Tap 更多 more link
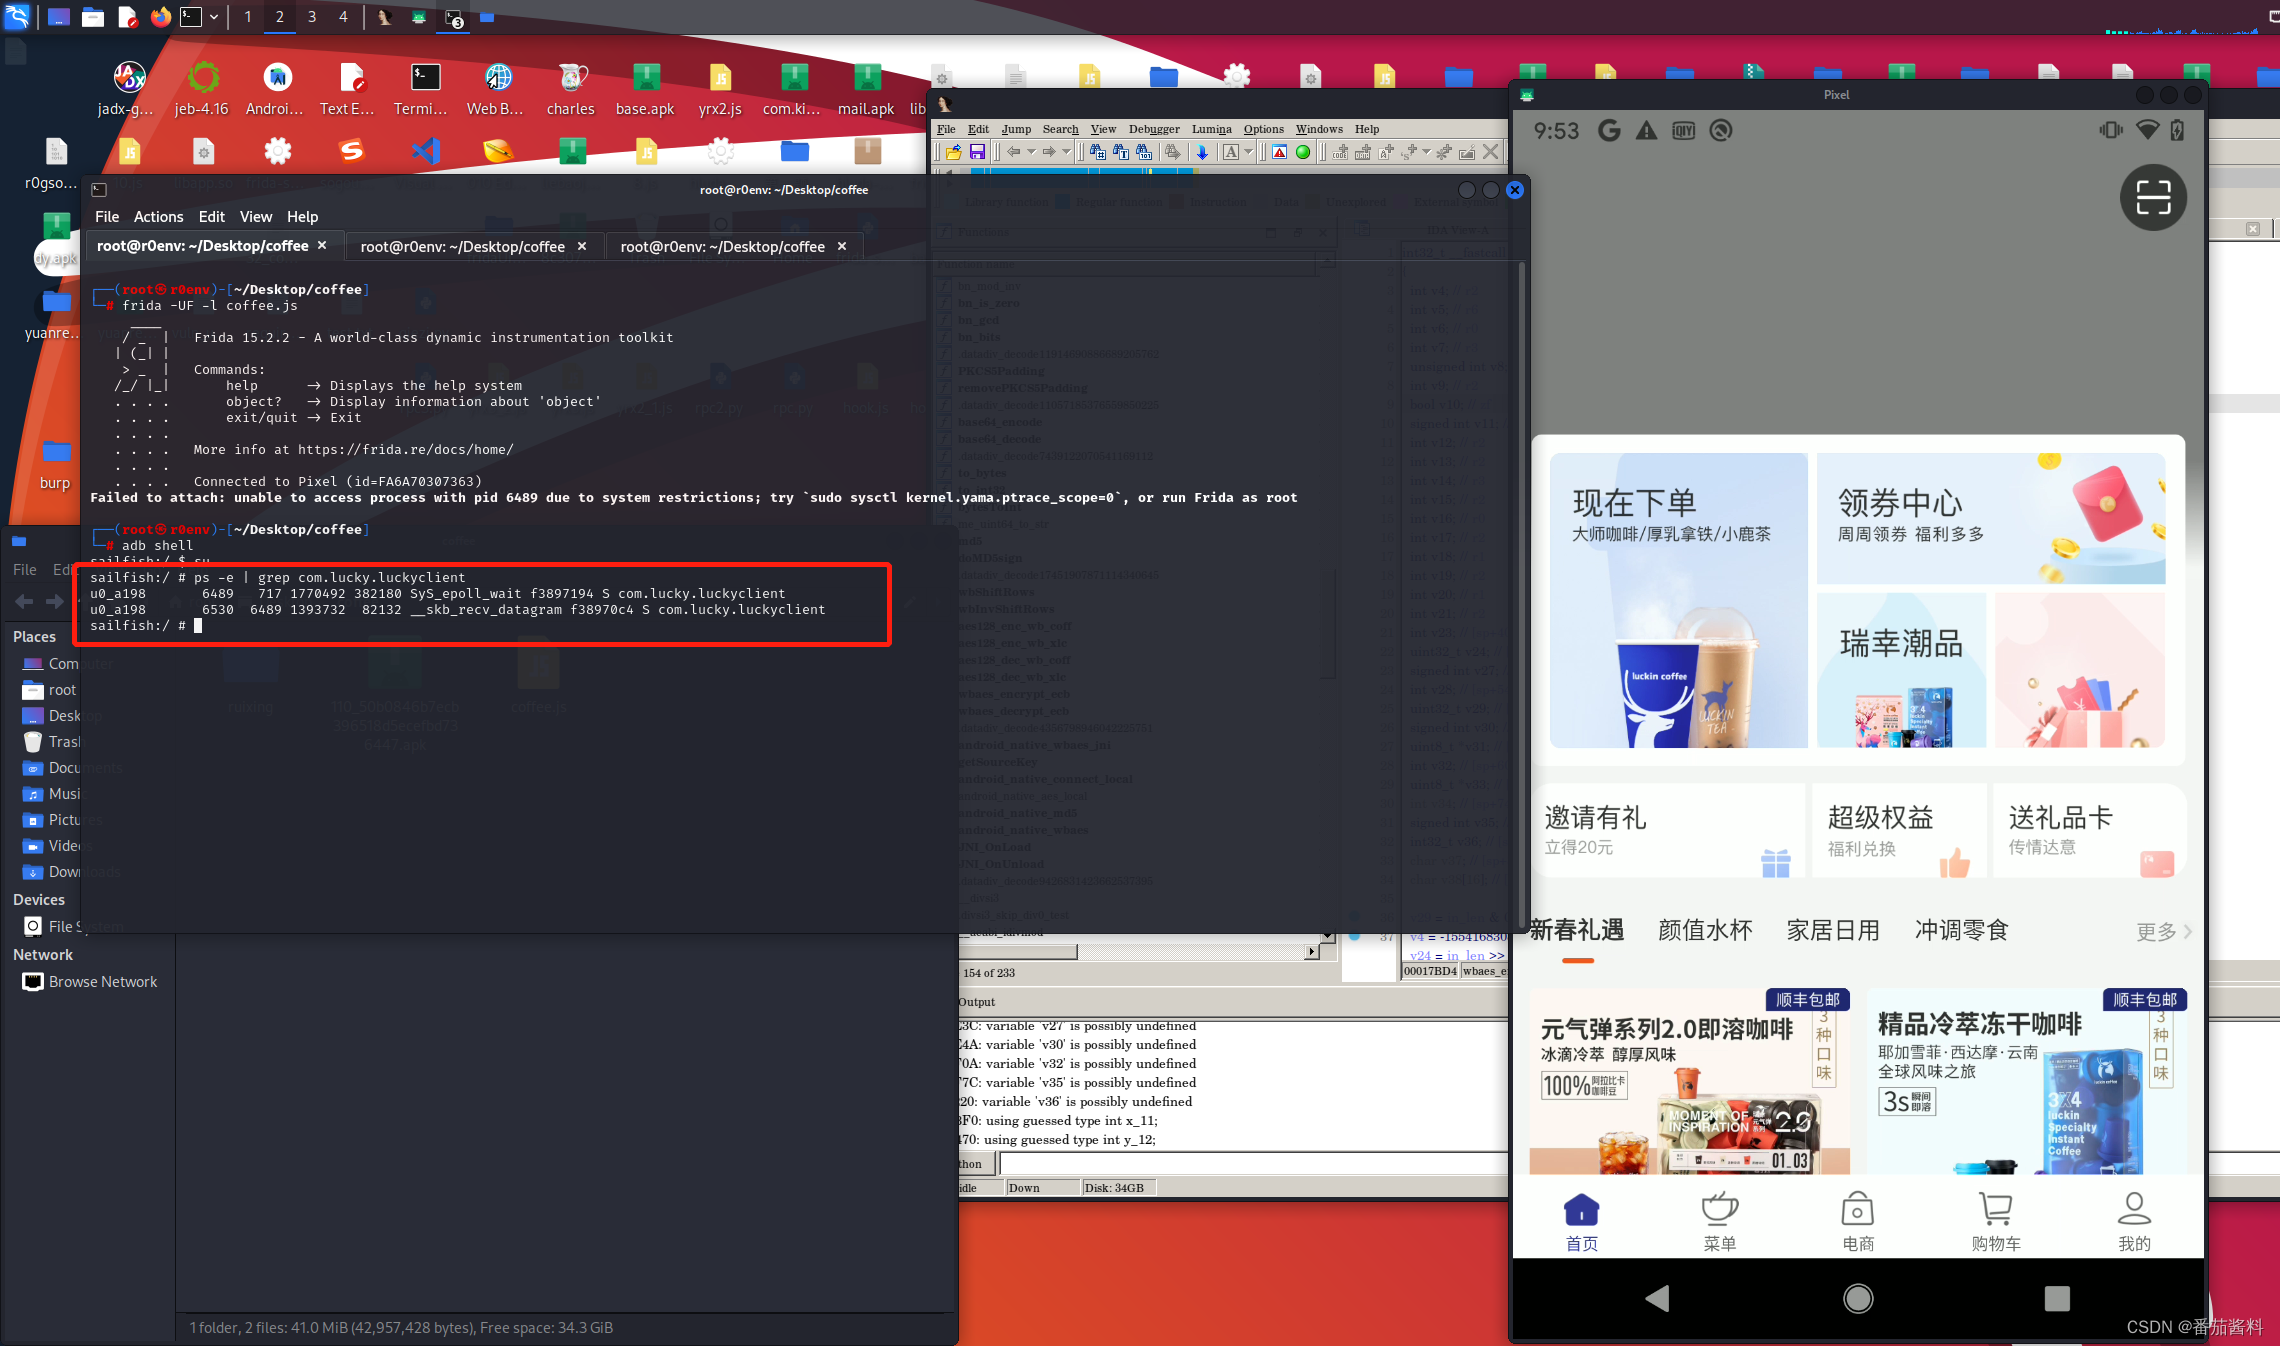 (x=2163, y=931)
